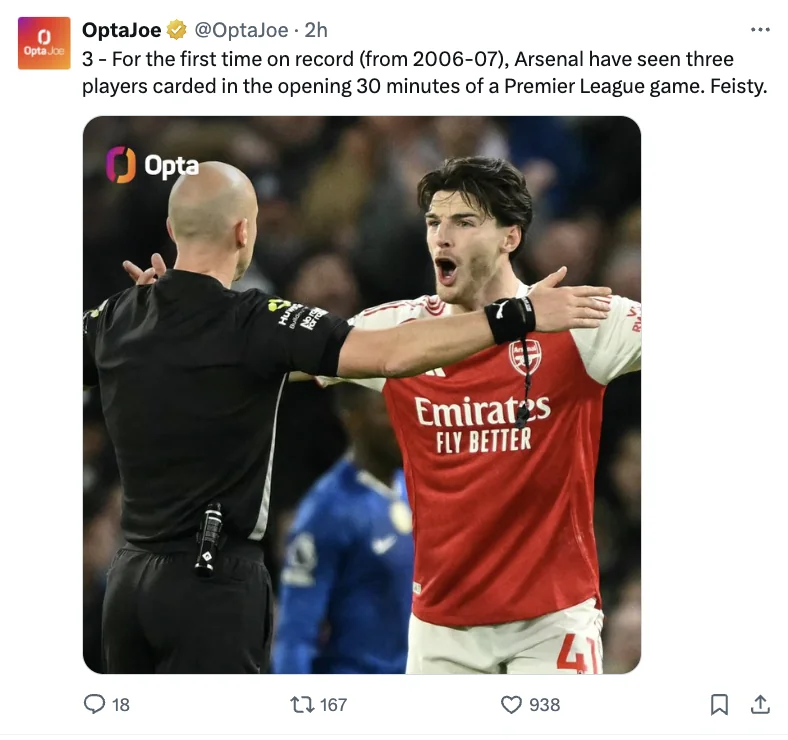Click the 2h timestamp
This screenshot has height=740, width=788.
[316, 30]
